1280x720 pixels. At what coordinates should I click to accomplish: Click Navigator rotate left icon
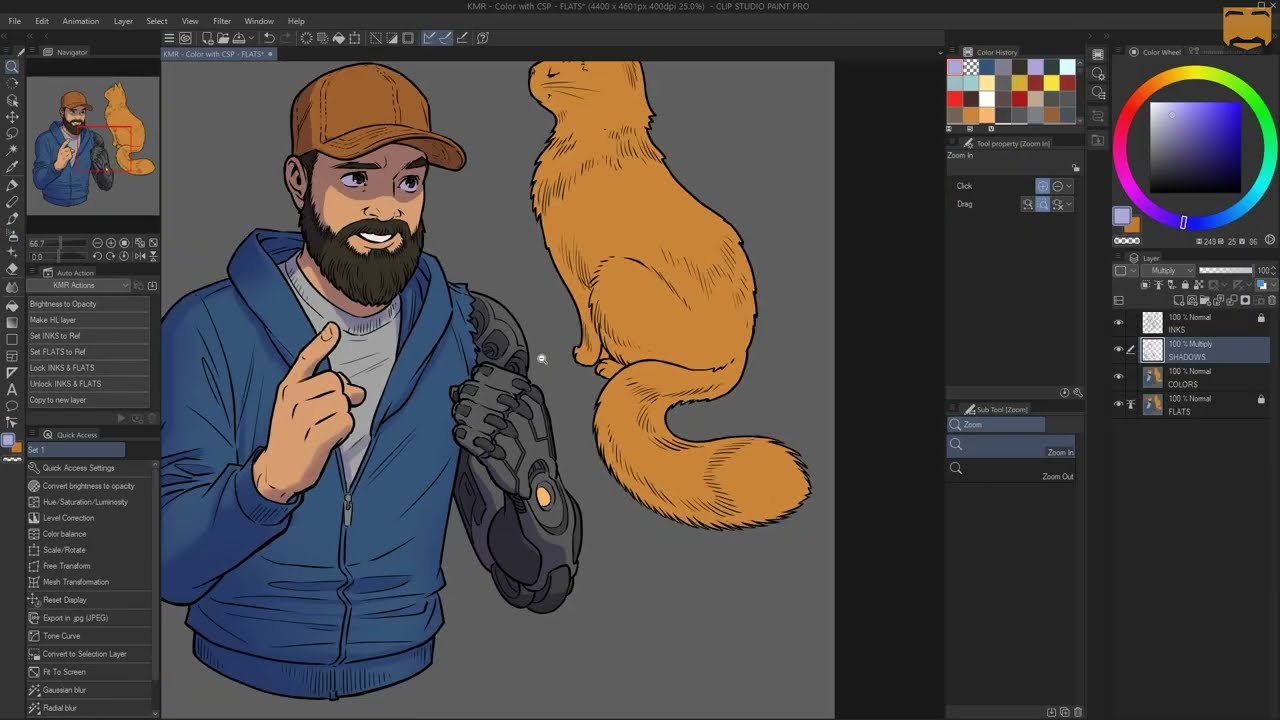click(98, 256)
